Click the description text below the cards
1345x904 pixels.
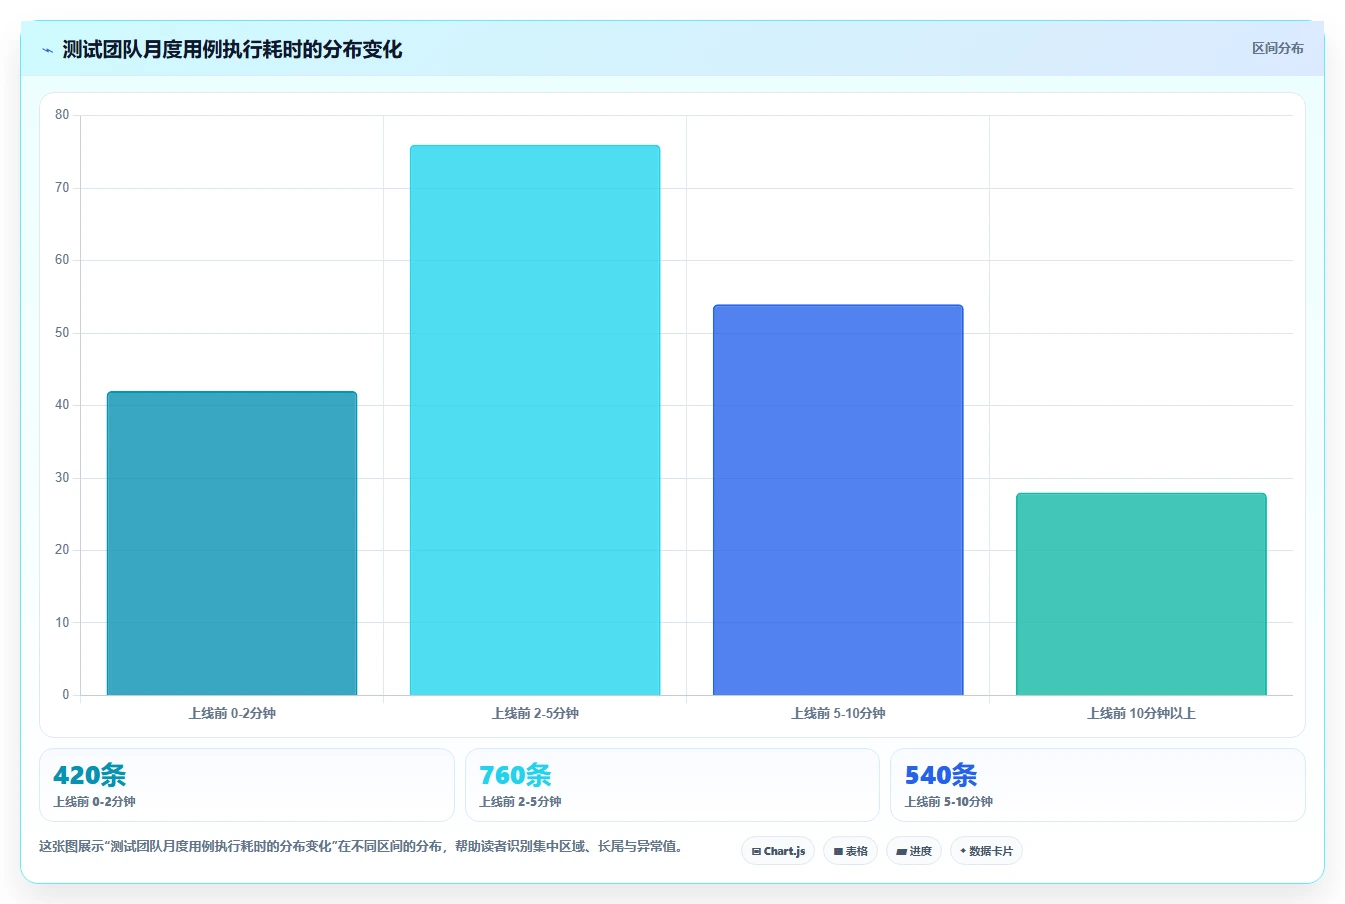point(363,847)
